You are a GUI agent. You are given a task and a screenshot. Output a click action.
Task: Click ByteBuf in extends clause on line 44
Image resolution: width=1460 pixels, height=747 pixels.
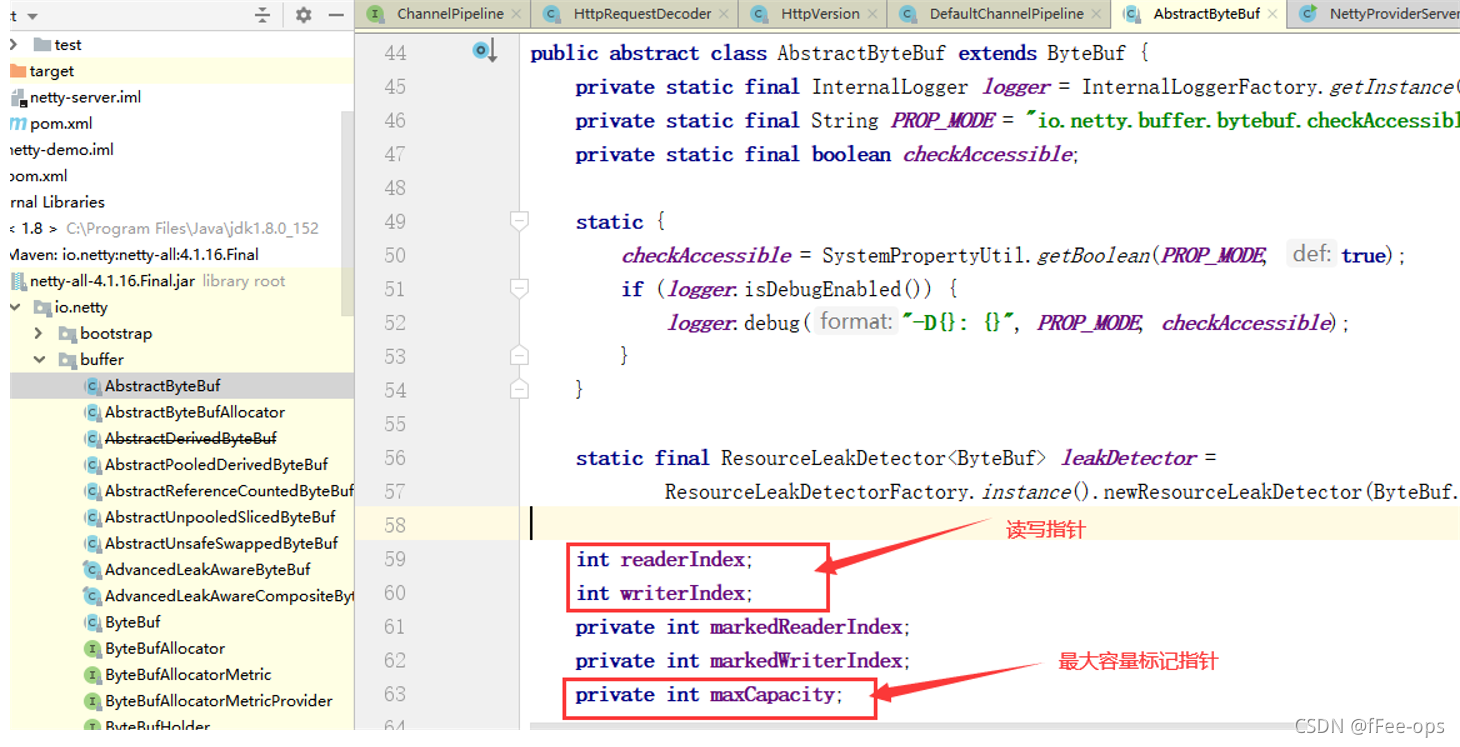1086,53
